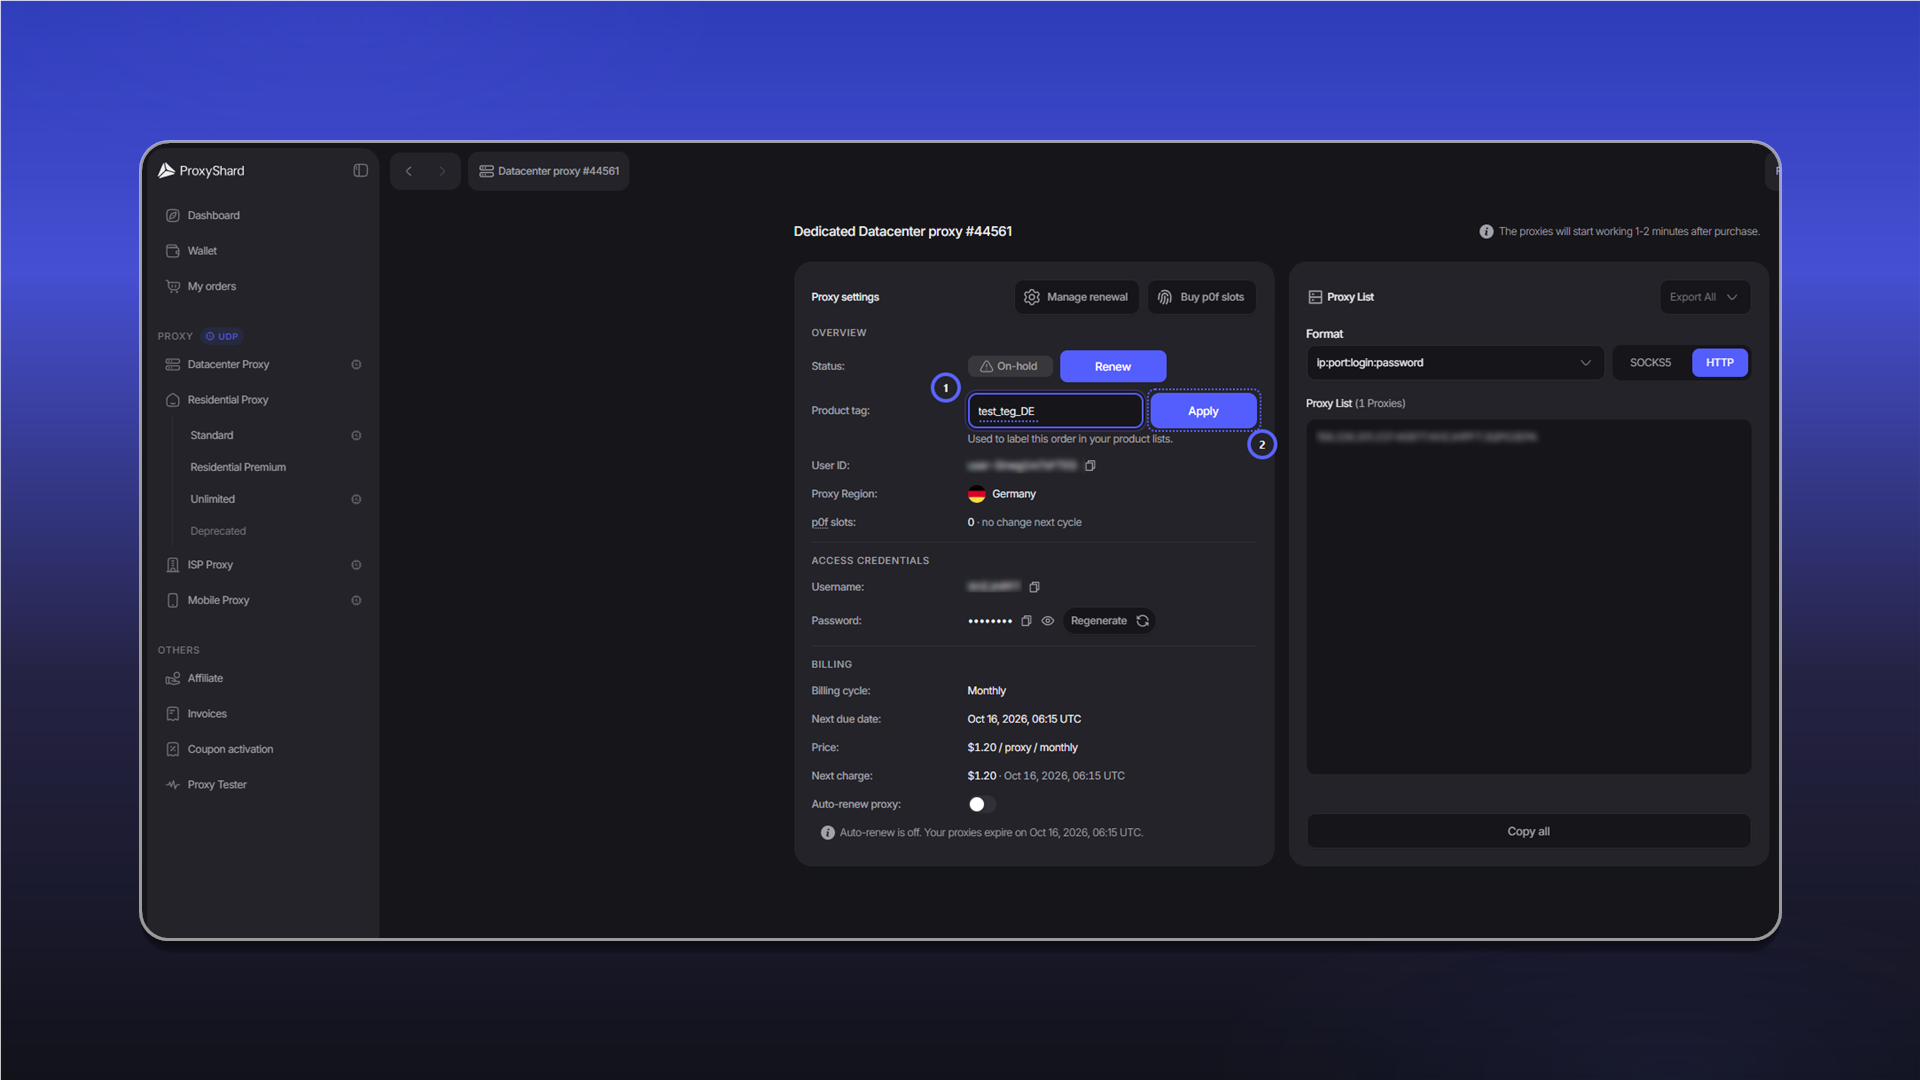Viewport: 1920px width, 1080px height.
Task: Select SOCKS5 protocol
Action: [1650, 363]
